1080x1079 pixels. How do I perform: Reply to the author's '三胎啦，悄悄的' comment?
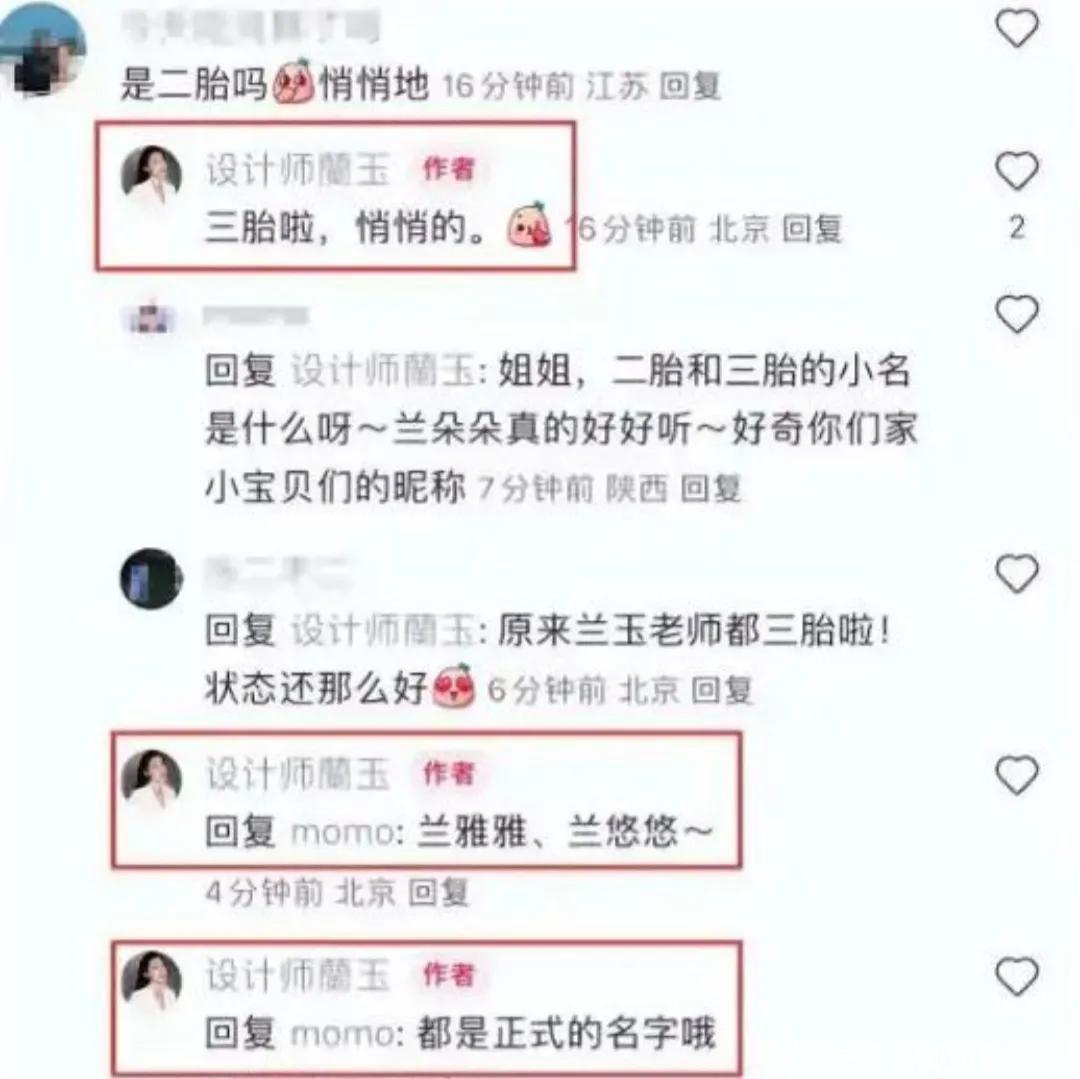[813, 229]
